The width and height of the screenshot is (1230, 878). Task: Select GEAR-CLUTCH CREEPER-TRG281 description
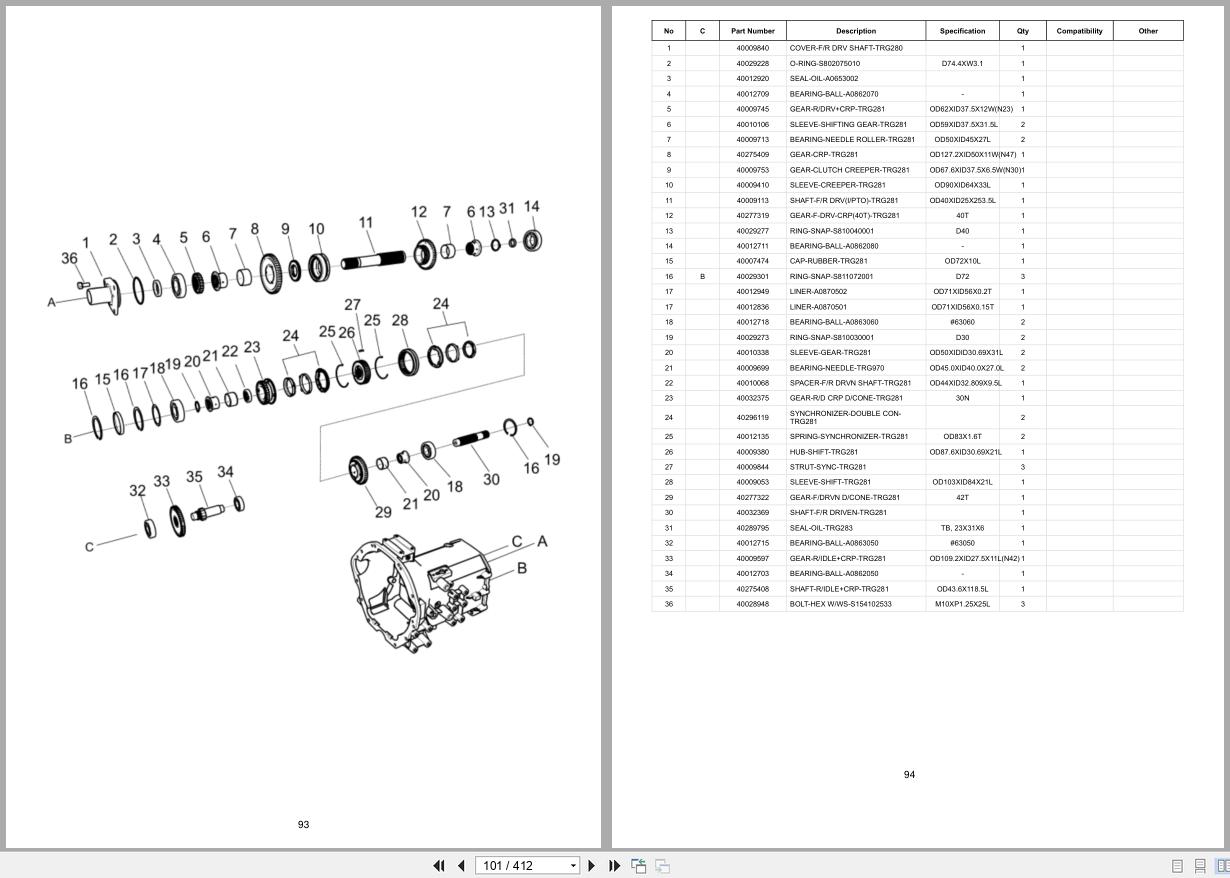click(x=850, y=170)
